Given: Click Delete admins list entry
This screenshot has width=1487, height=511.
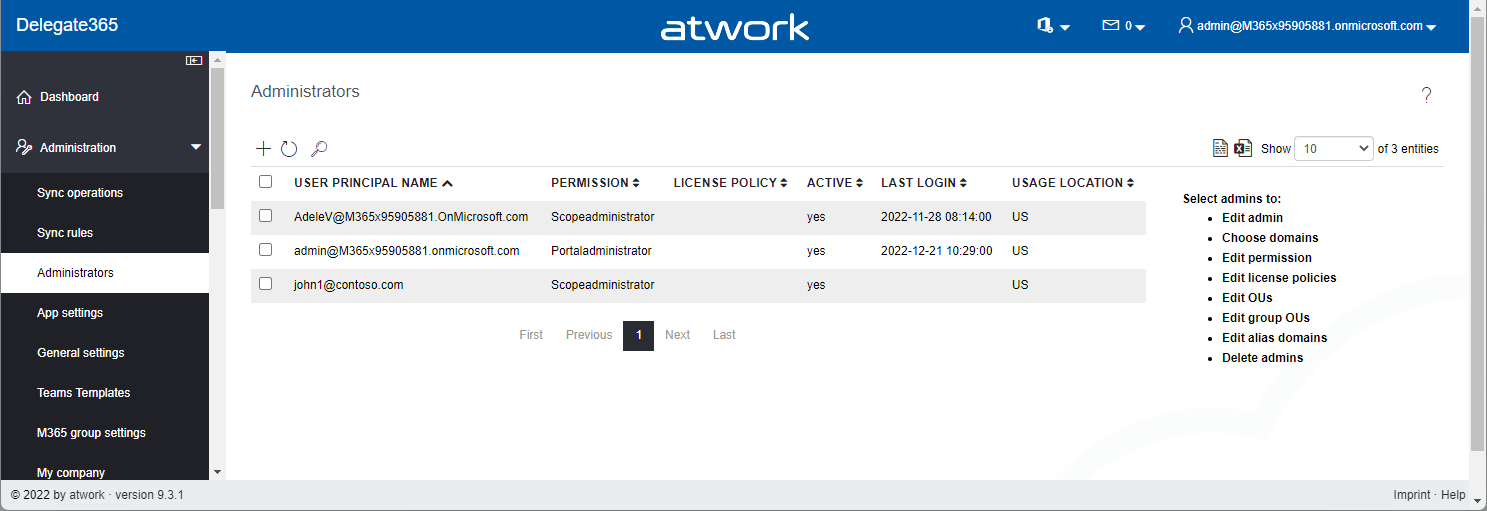Looking at the screenshot, I should tap(1263, 358).
